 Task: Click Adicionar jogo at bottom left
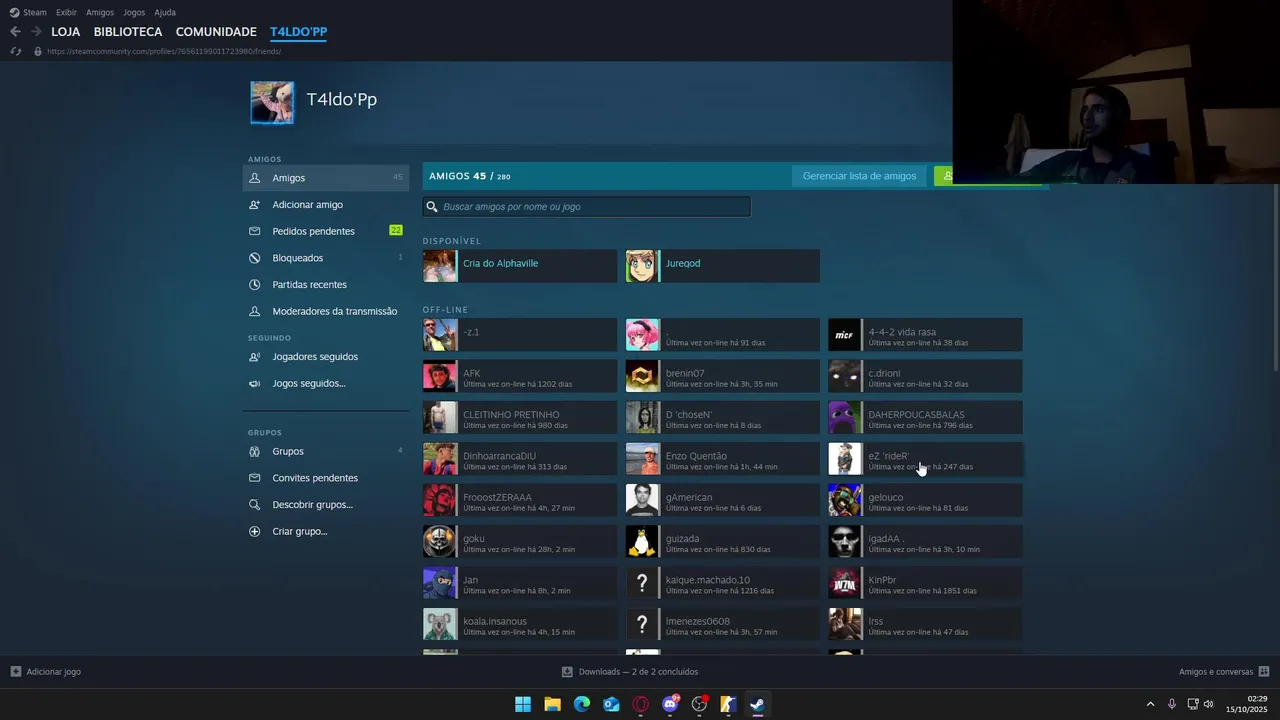pos(45,672)
